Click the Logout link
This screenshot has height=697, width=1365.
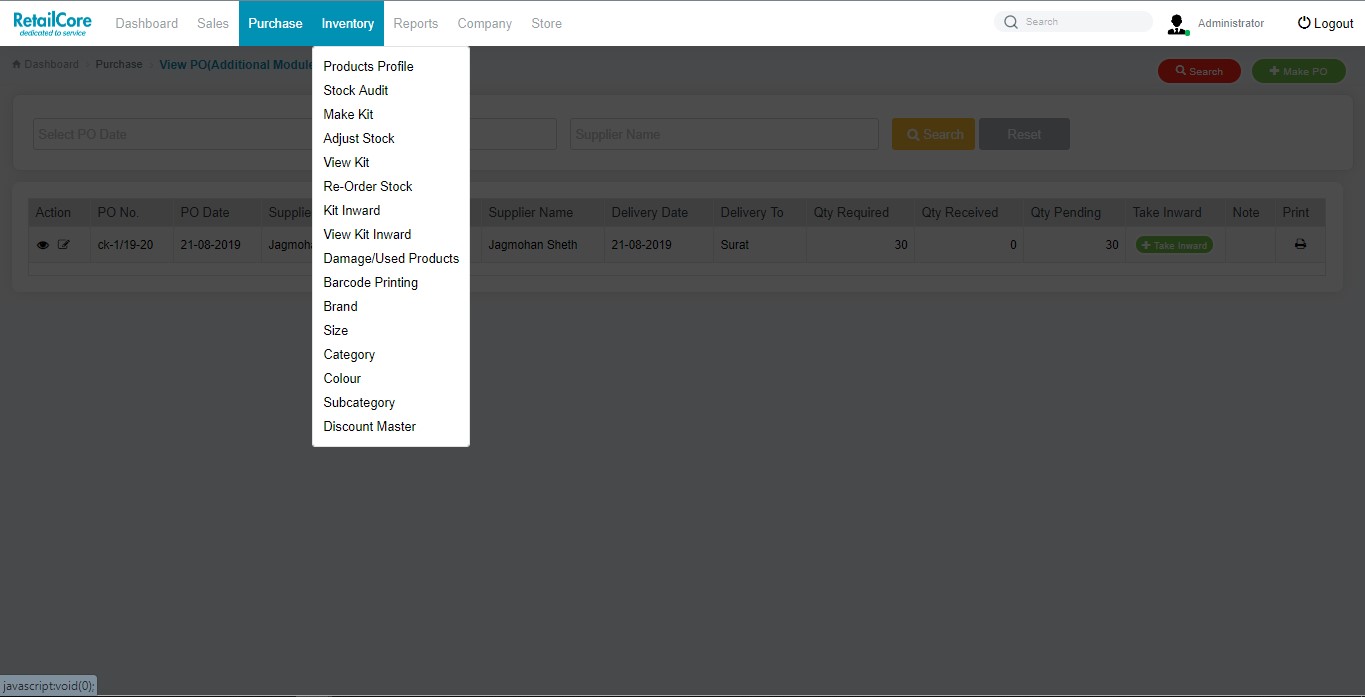point(1325,23)
